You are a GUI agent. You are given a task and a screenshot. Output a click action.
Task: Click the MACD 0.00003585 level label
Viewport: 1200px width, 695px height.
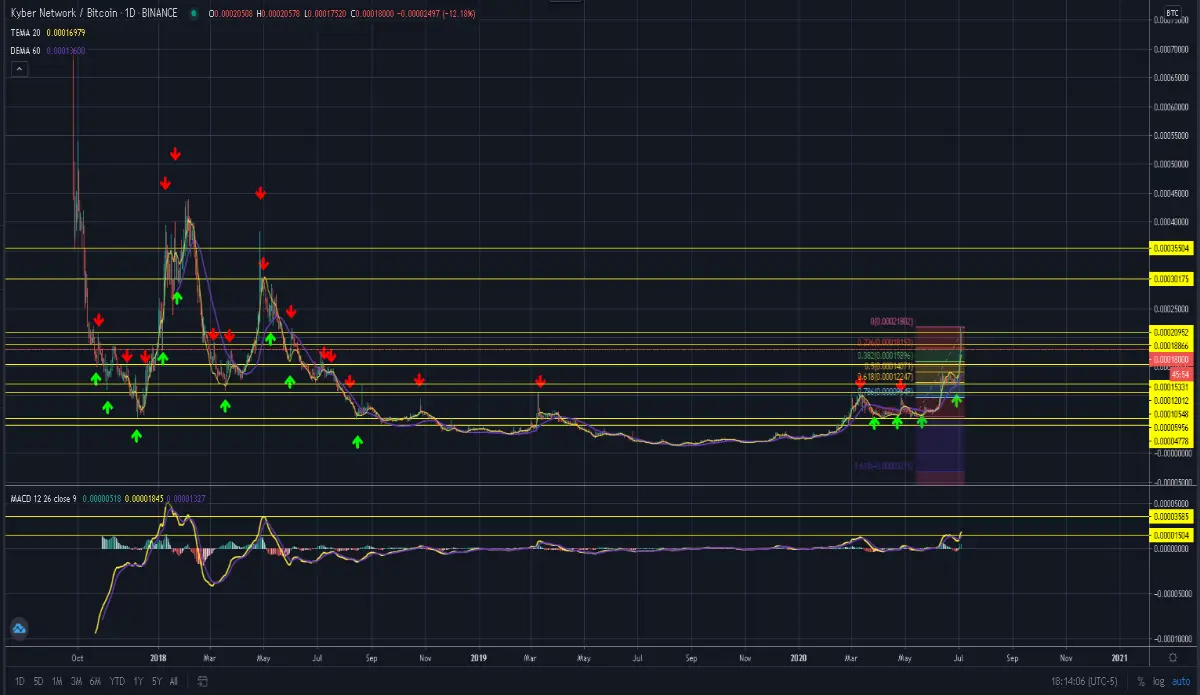[x=1171, y=516]
